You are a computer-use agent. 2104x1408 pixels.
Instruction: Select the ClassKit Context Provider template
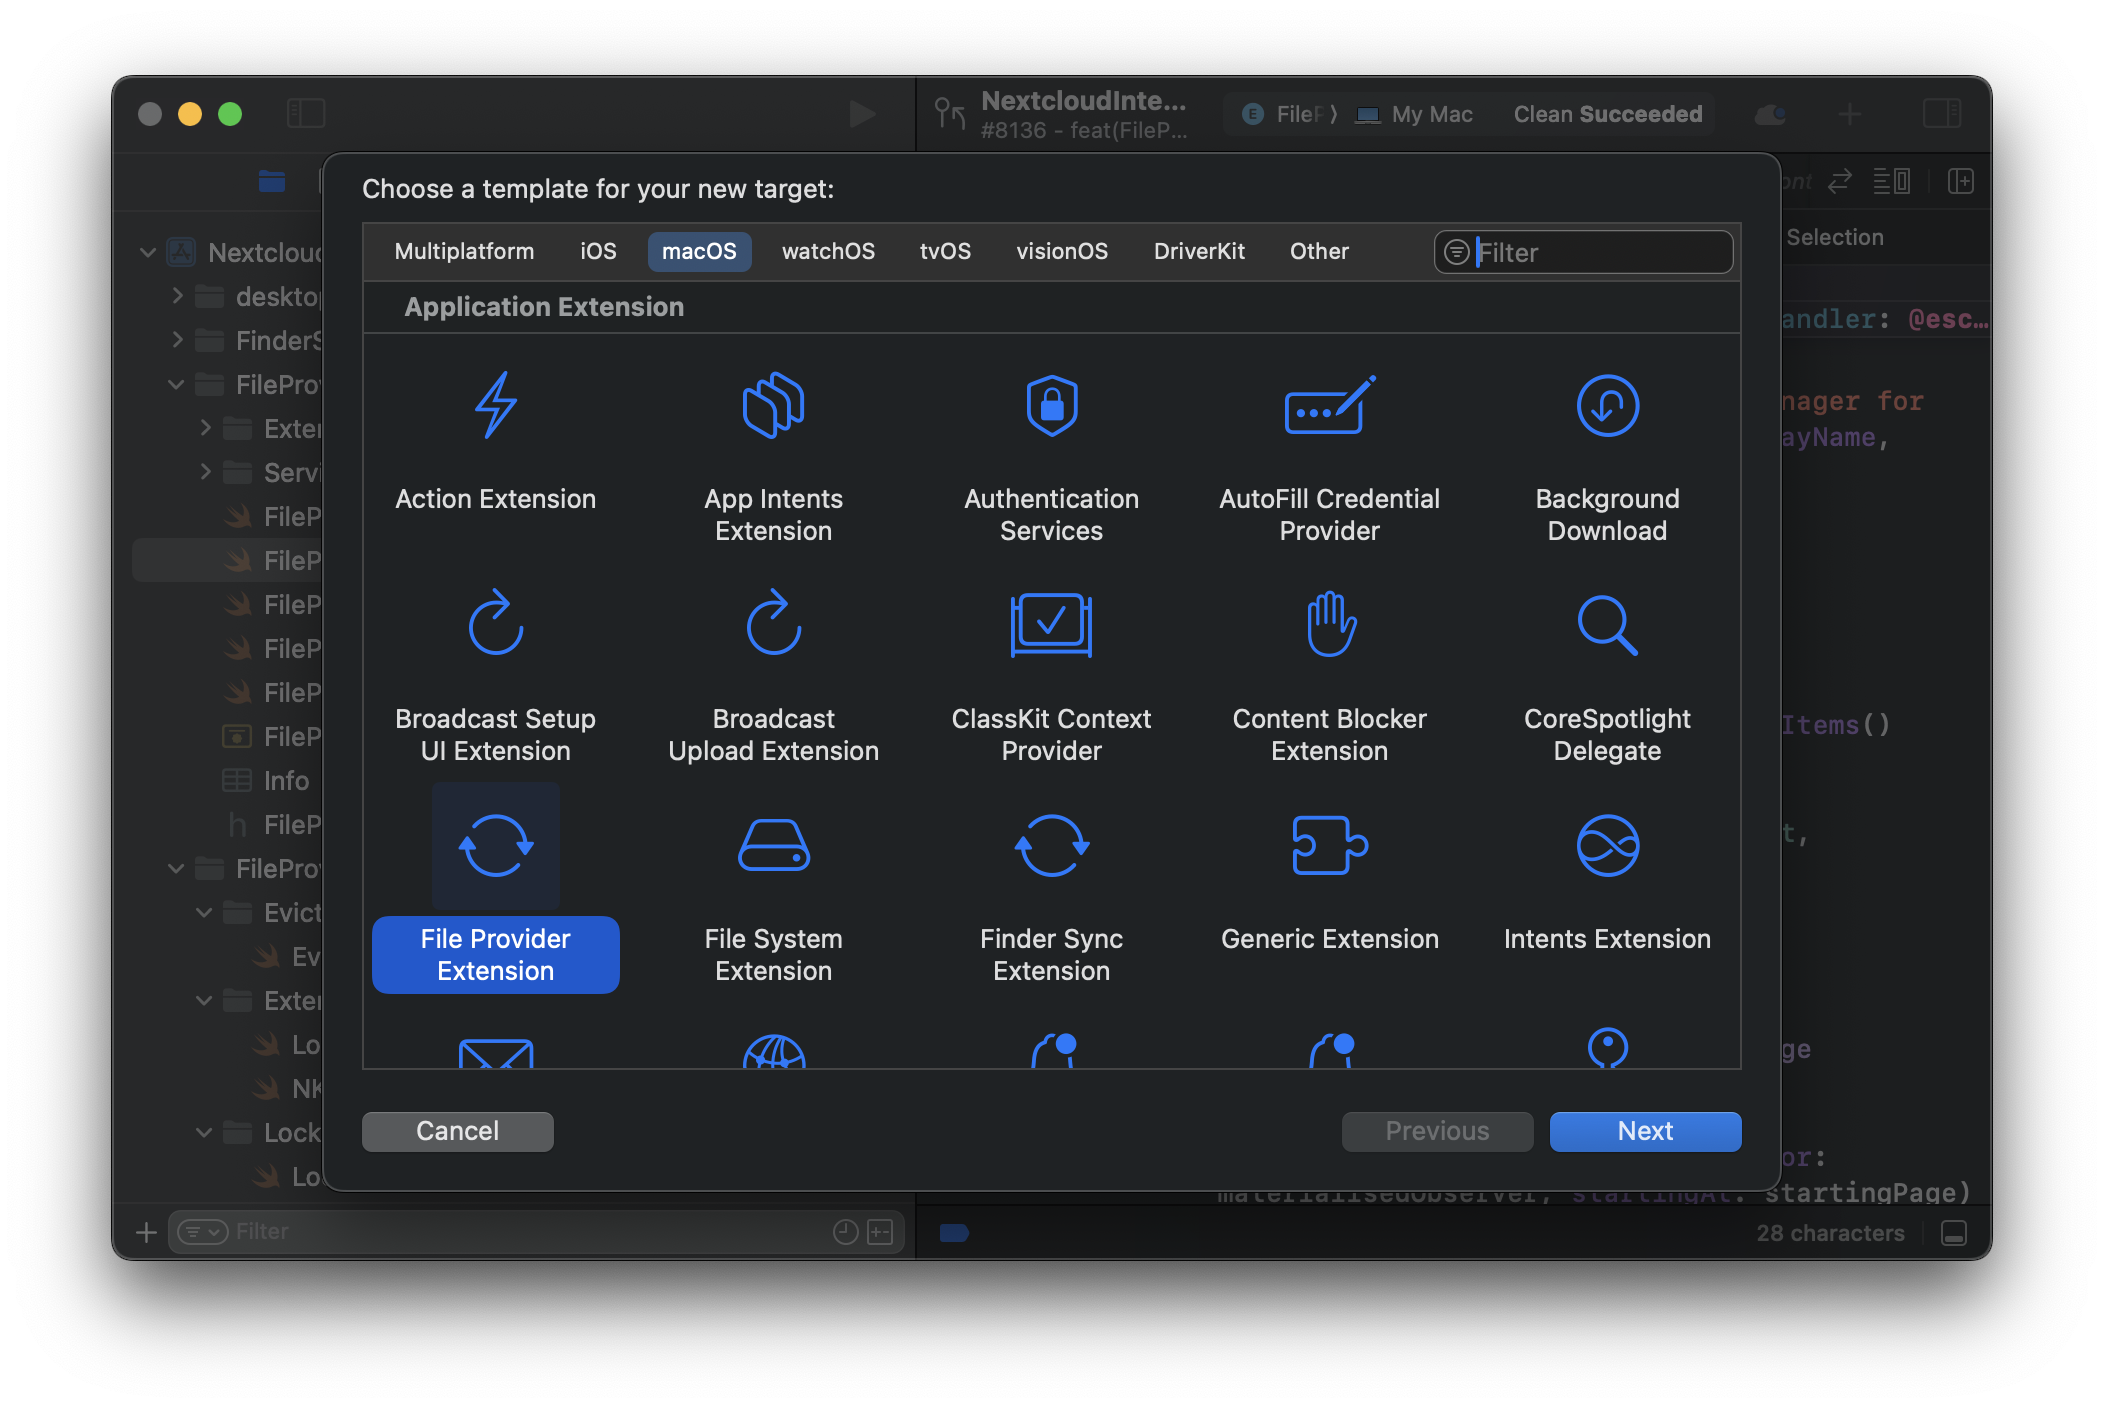click(1051, 670)
